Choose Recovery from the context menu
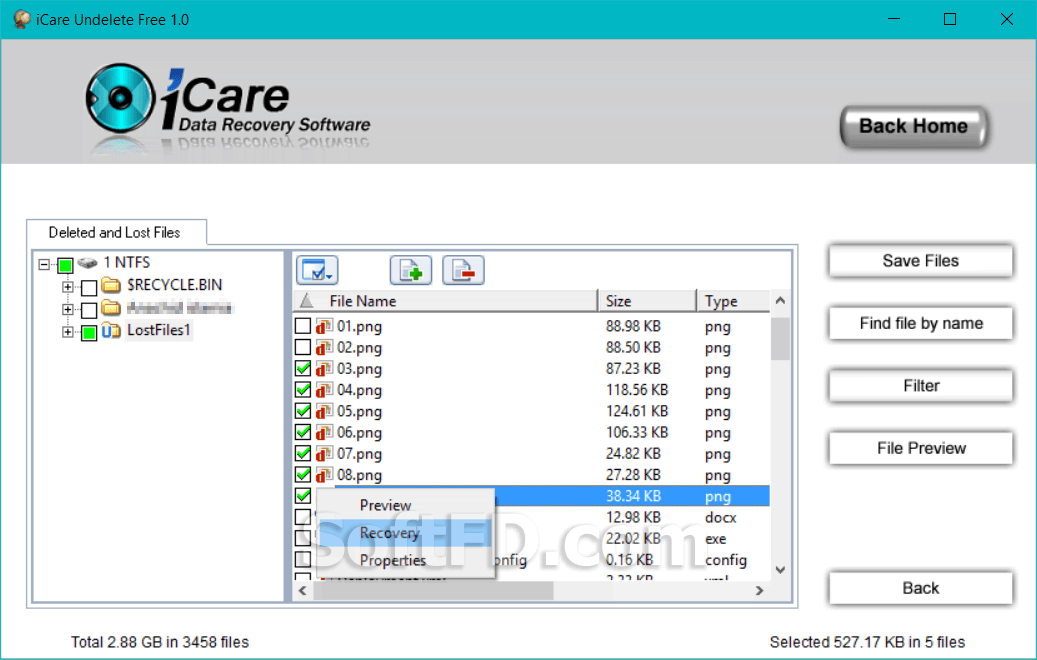Screen dimensions: 1037x660 click(x=405, y=533)
